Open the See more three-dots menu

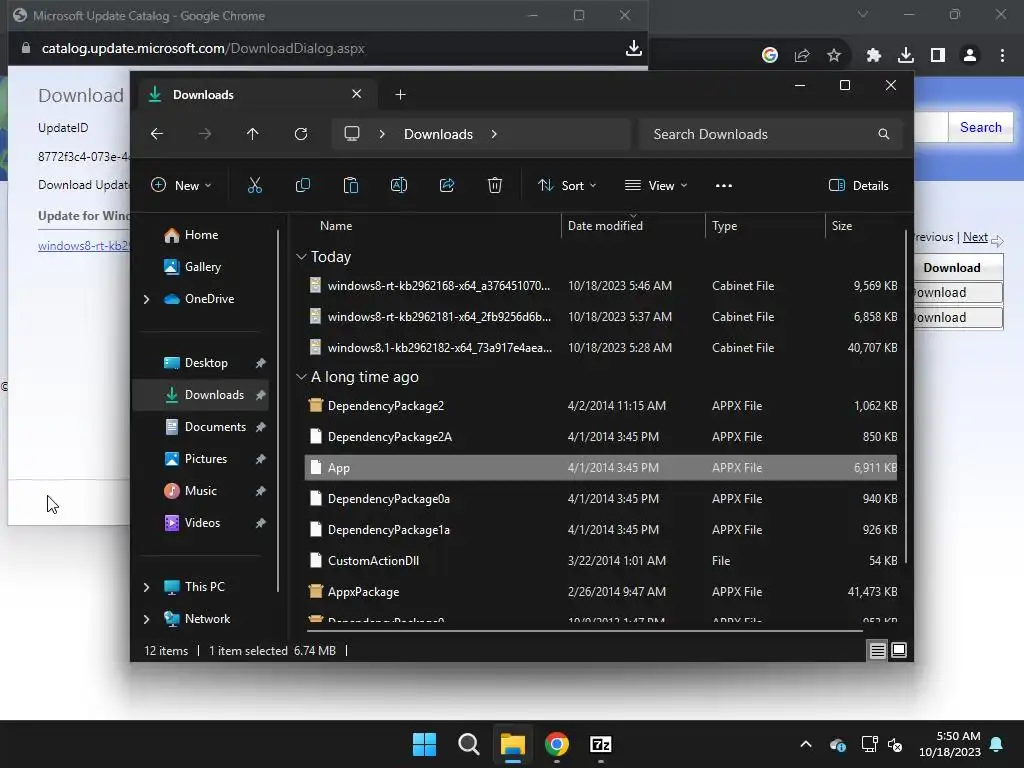(x=724, y=185)
